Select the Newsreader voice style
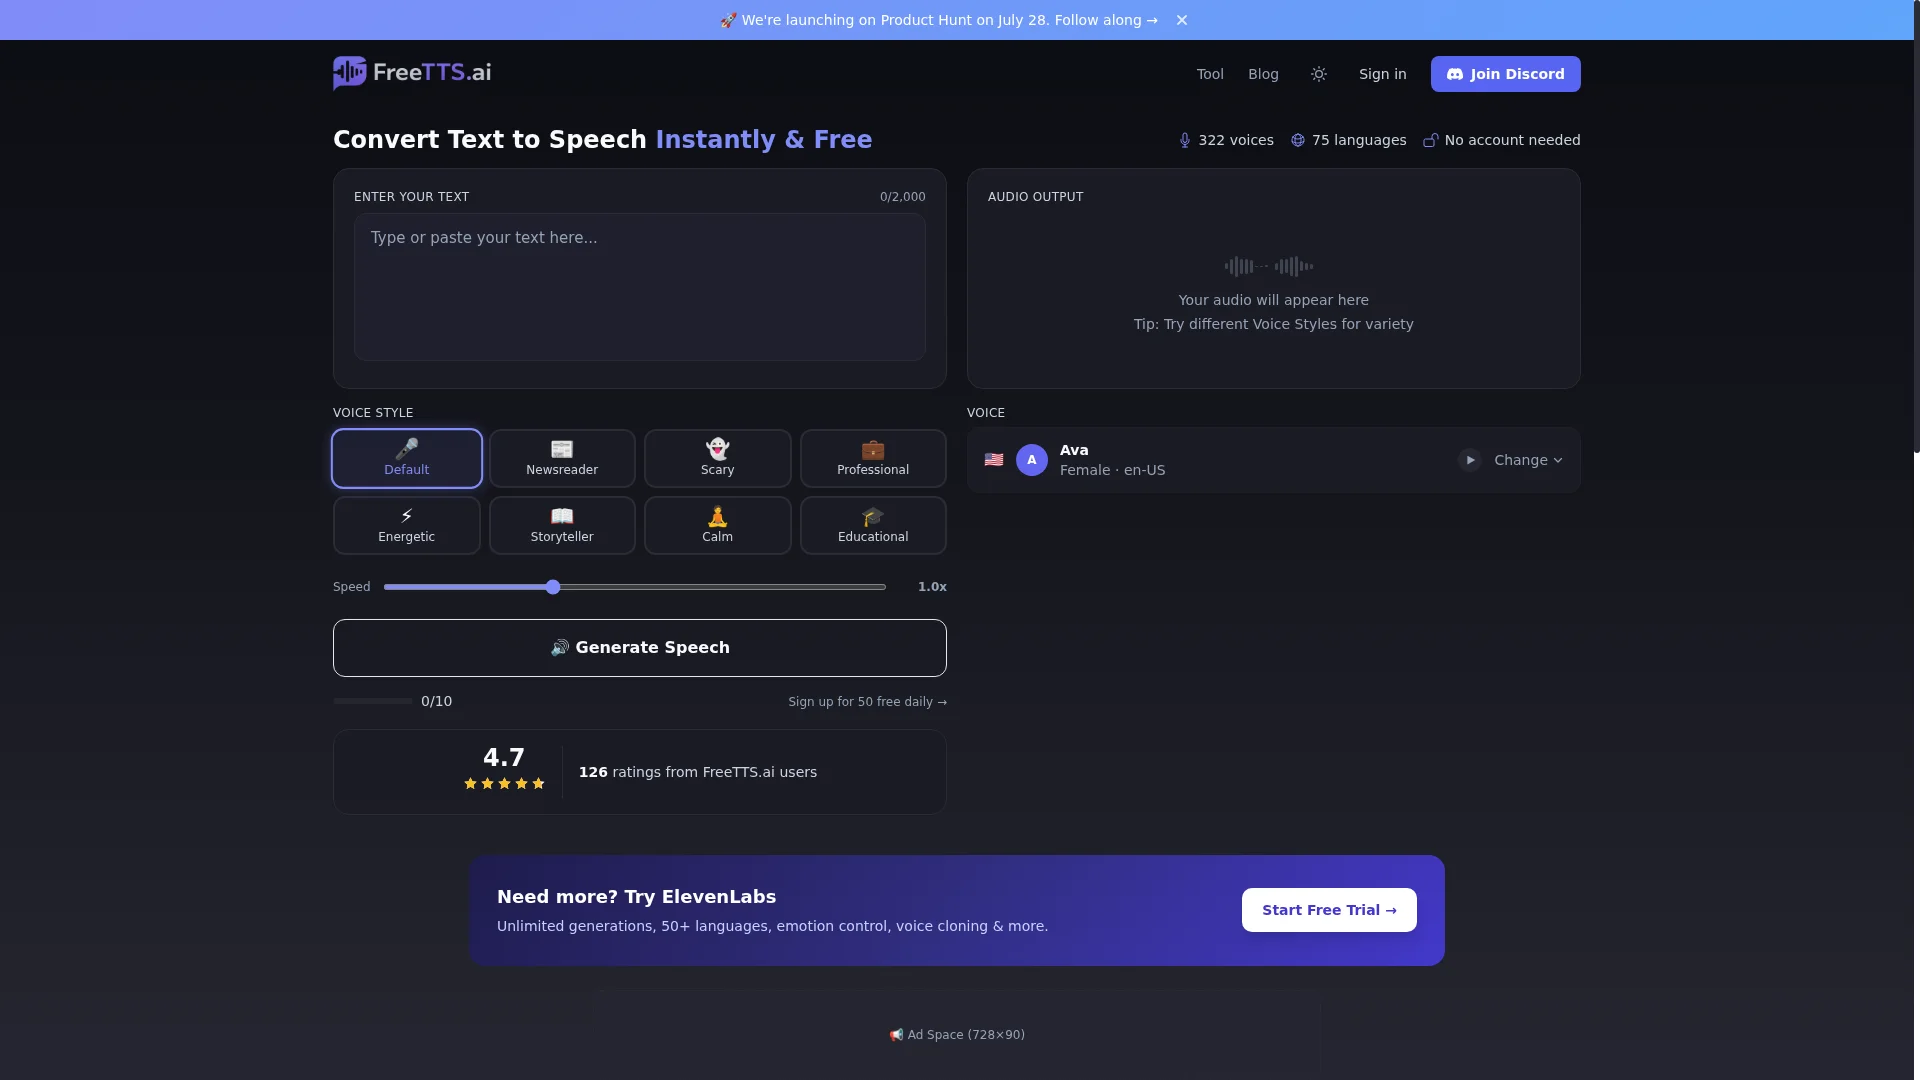This screenshot has width=1920, height=1080. 562,459
